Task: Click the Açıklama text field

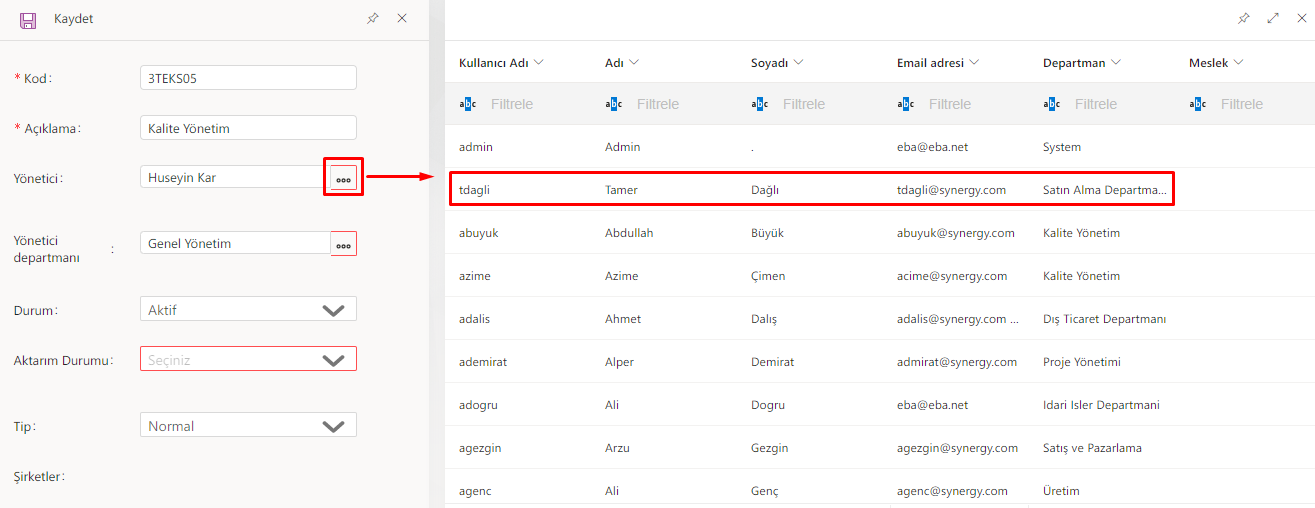Action: pyautogui.click(x=248, y=128)
